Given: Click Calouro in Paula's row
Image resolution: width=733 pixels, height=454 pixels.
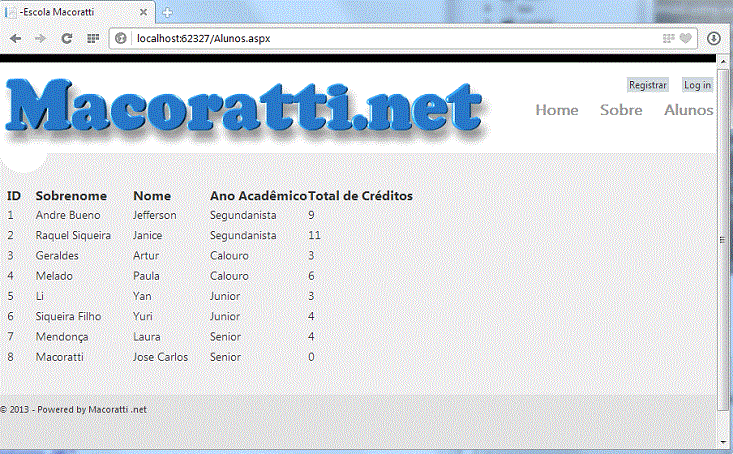Looking at the screenshot, I should [229, 276].
